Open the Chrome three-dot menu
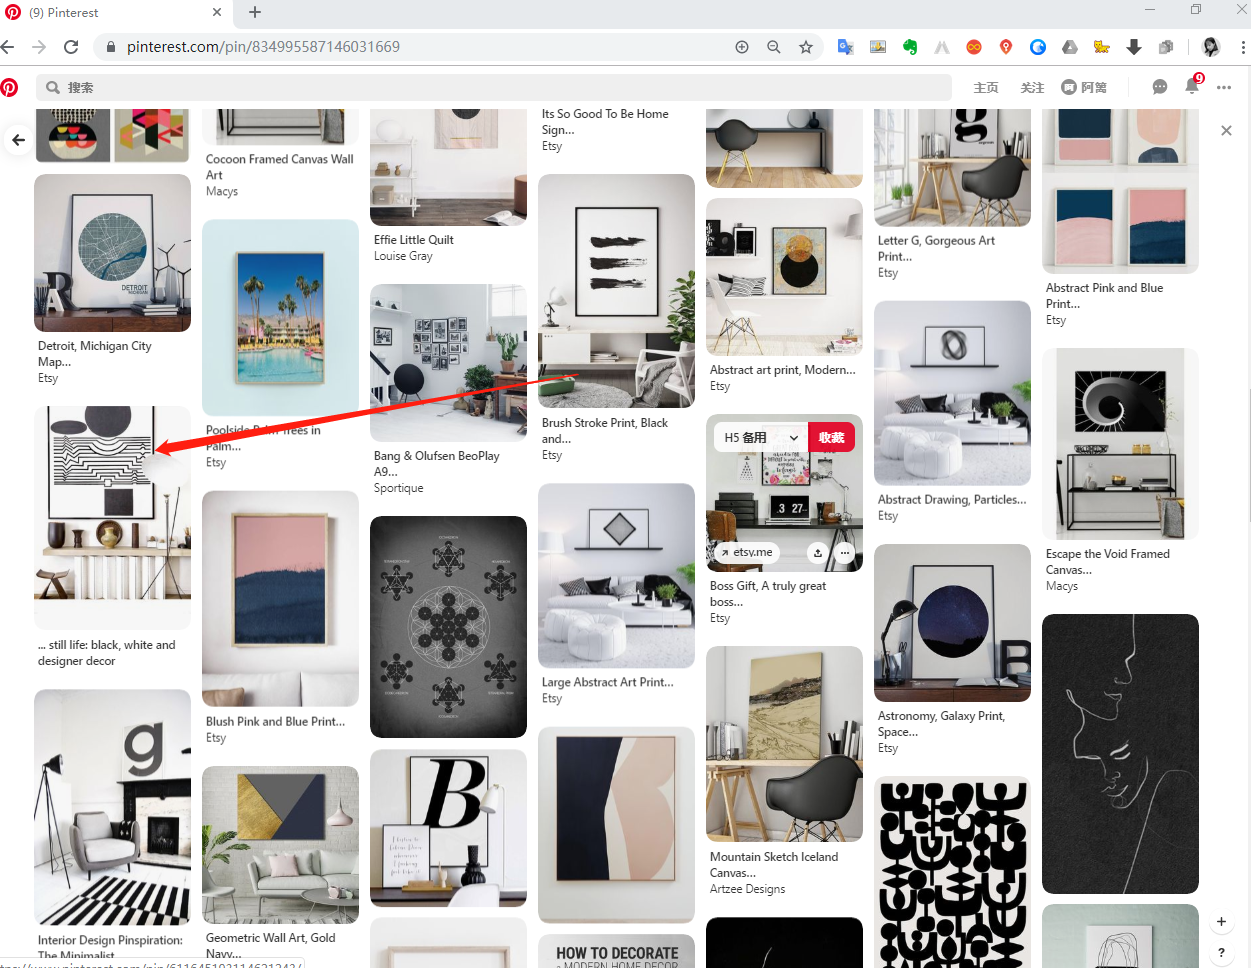This screenshot has width=1251, height=968. [1243, 47]
